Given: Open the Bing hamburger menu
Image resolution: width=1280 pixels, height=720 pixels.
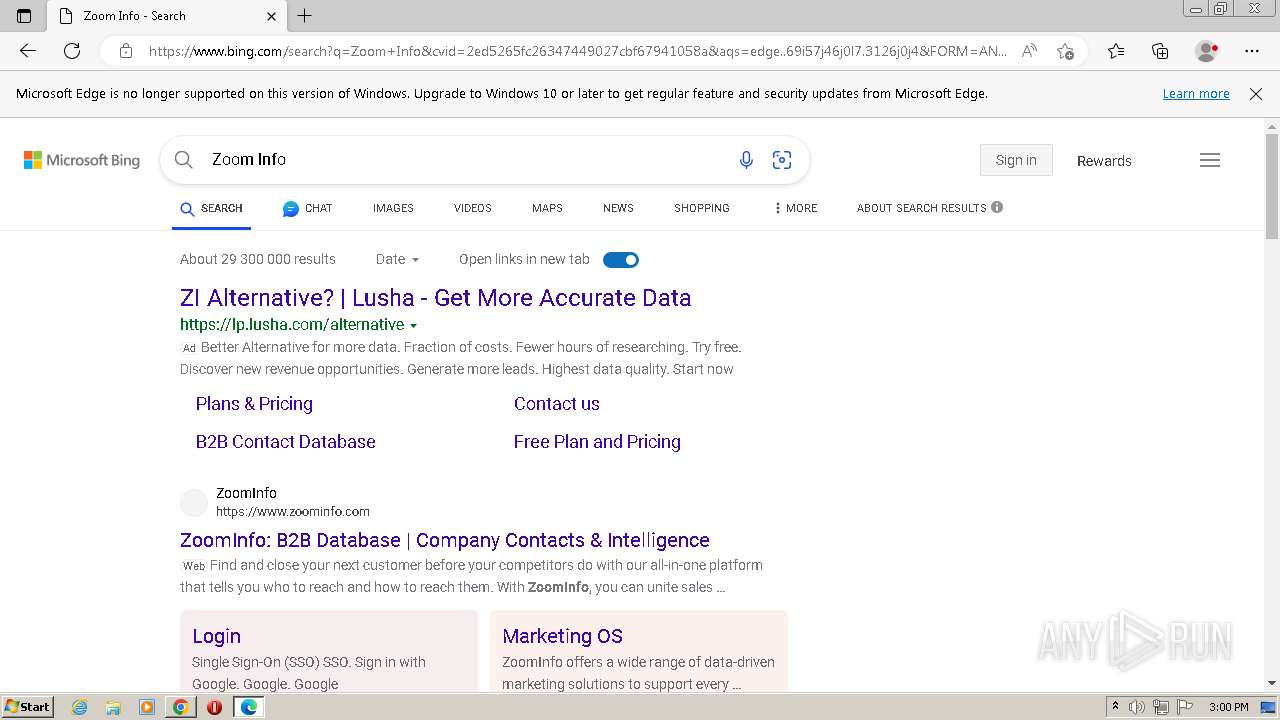Looking at the screenshot, I should pos(1210,160).
